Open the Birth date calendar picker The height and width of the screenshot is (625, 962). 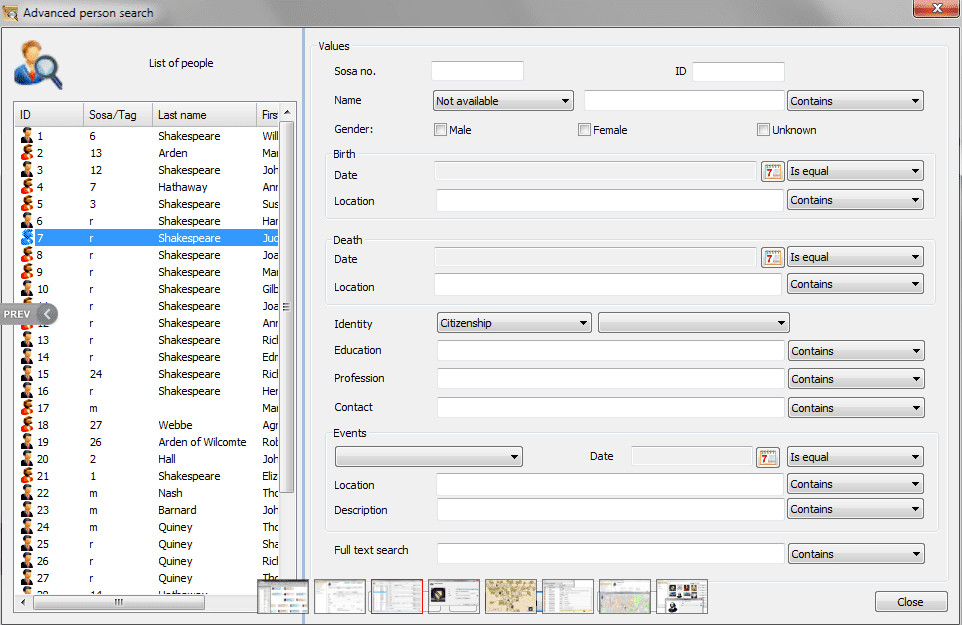click(771, 171)
